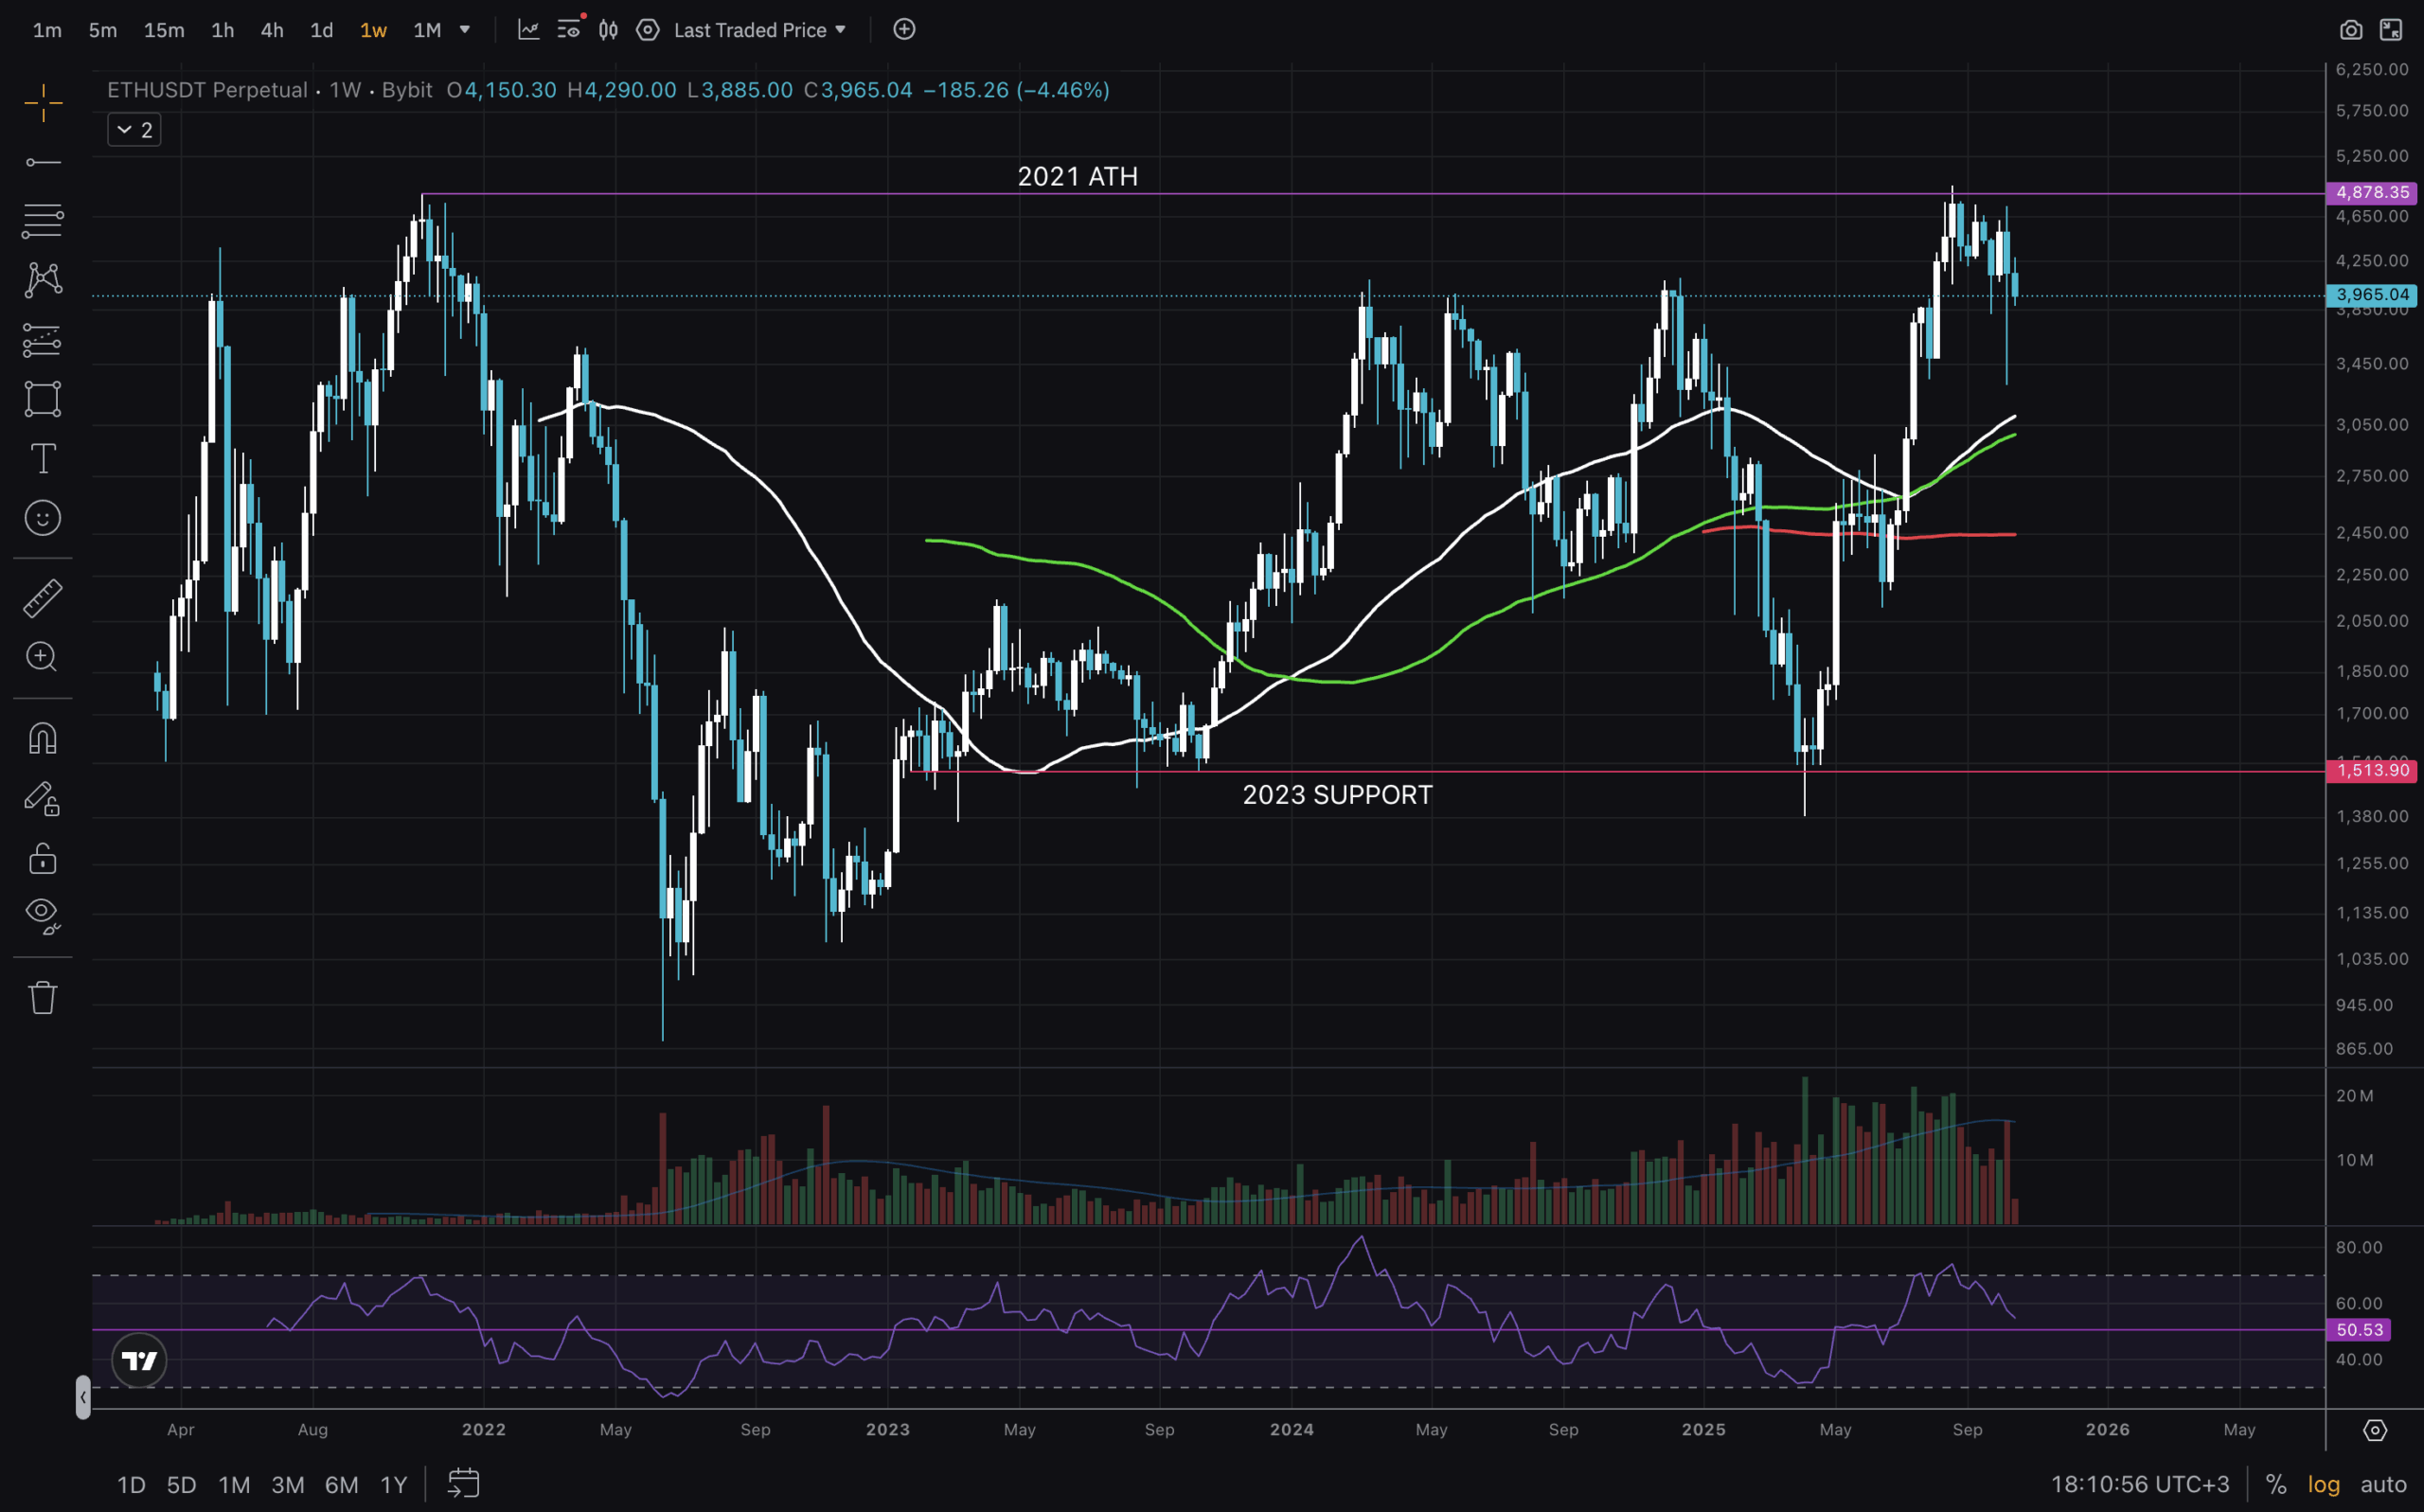Toggle magnet mode in the sidebar
Screen dimensions: 2424x1512
[42, 737]
